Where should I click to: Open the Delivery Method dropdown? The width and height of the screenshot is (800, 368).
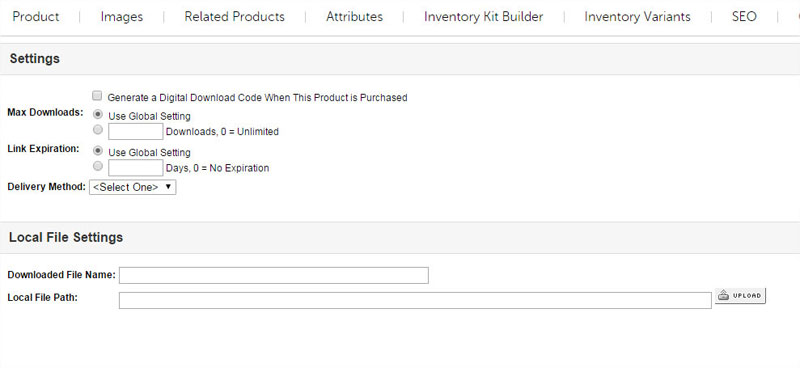pyautogui.click(x=133, y=187)
